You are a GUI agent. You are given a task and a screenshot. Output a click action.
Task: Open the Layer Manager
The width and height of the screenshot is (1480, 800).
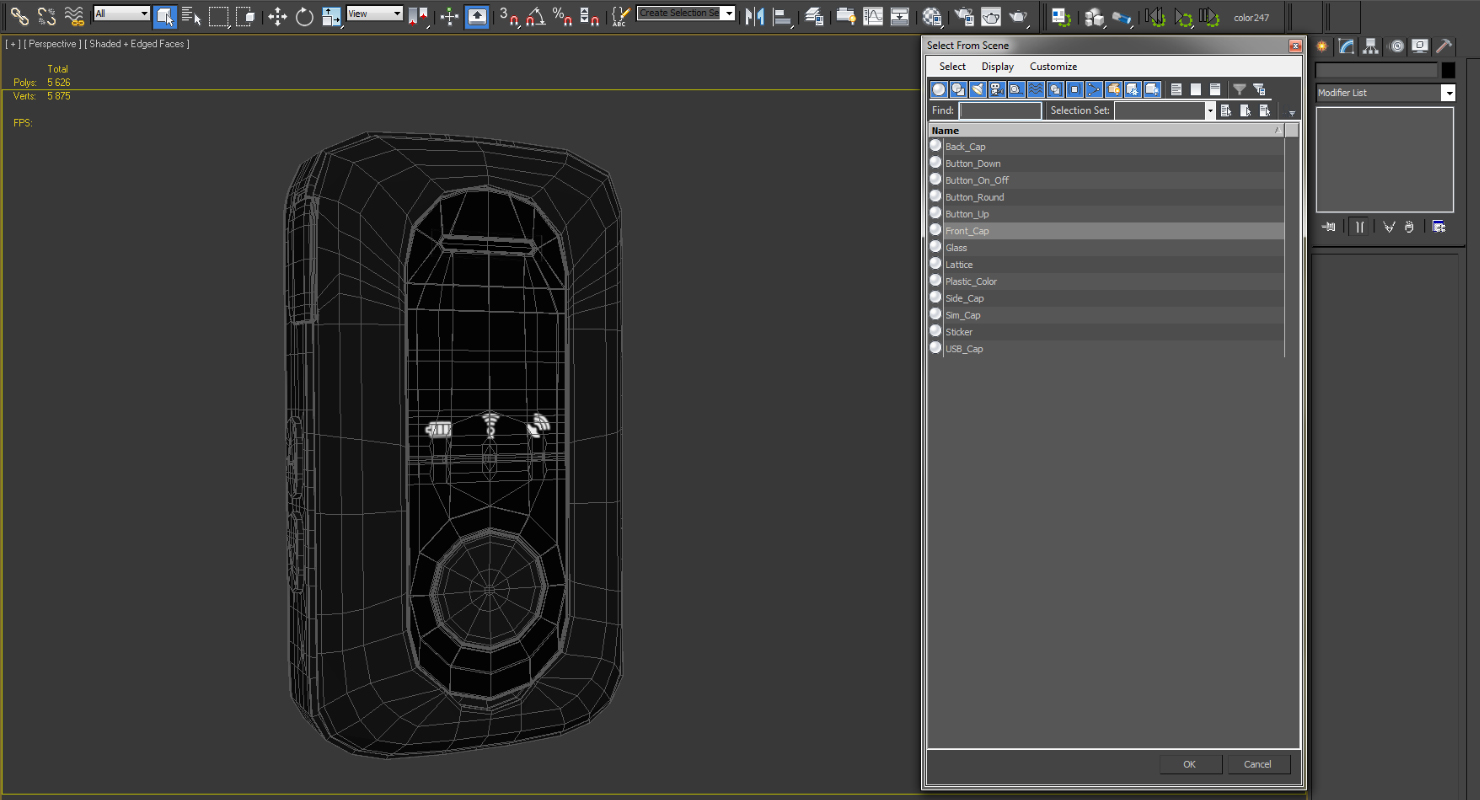coord(814,16)
